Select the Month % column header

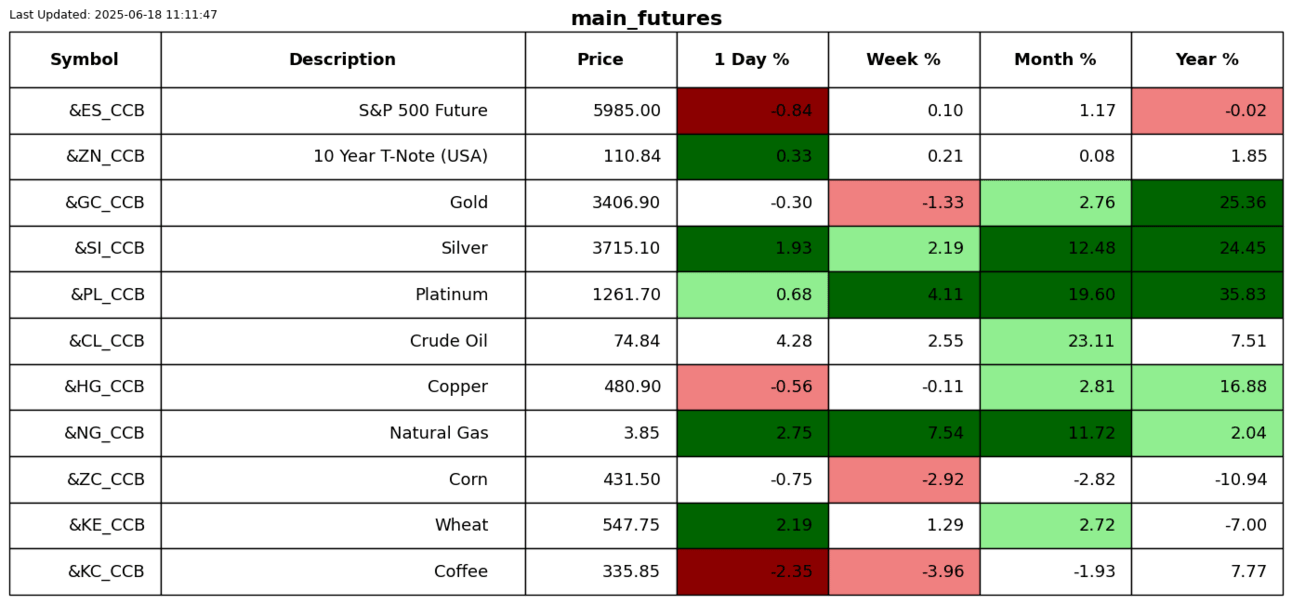click(1055, 60)
